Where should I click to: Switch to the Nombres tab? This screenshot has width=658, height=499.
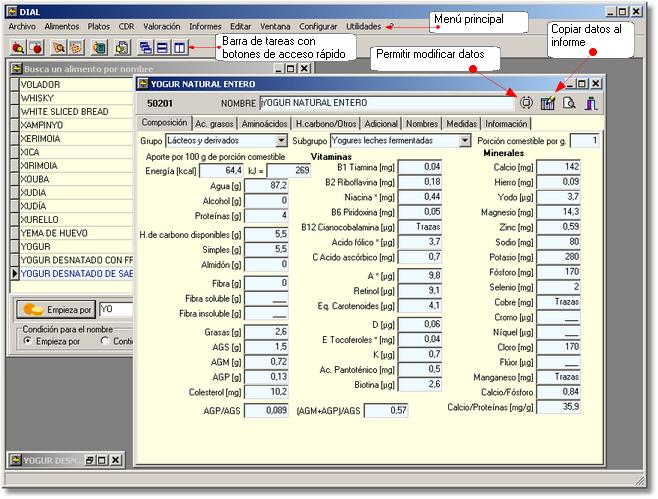pyautogui.click(x=422, y=124)
